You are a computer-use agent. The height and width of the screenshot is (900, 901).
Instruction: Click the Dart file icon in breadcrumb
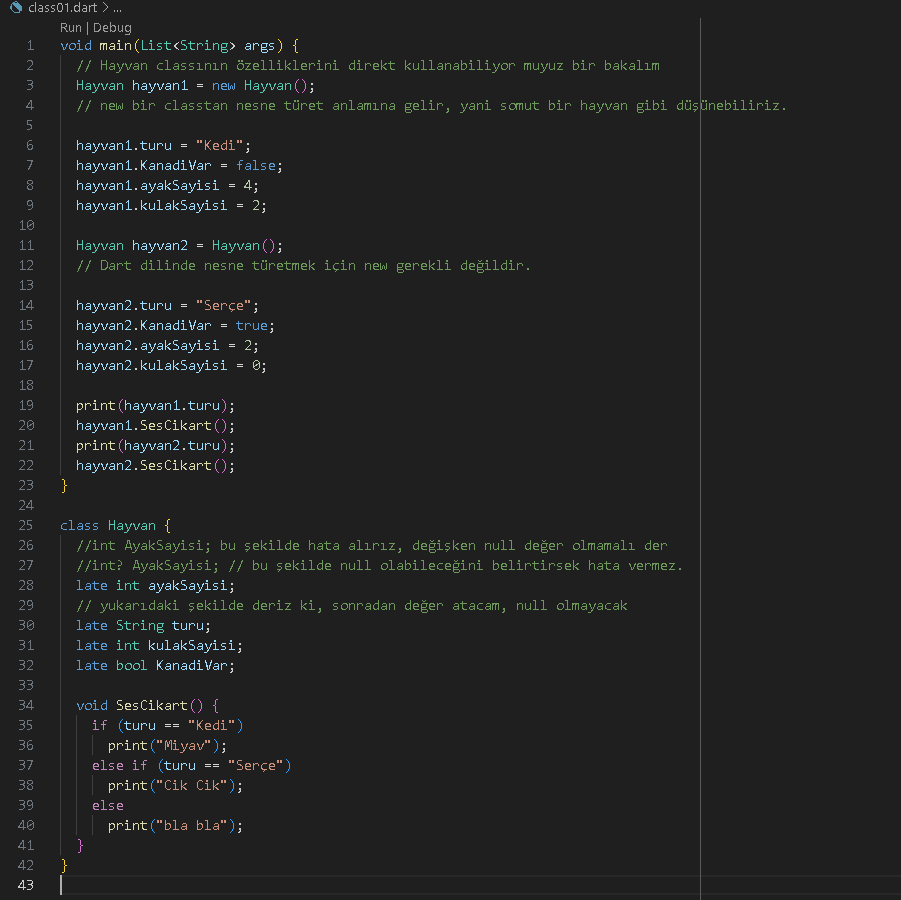16,7
